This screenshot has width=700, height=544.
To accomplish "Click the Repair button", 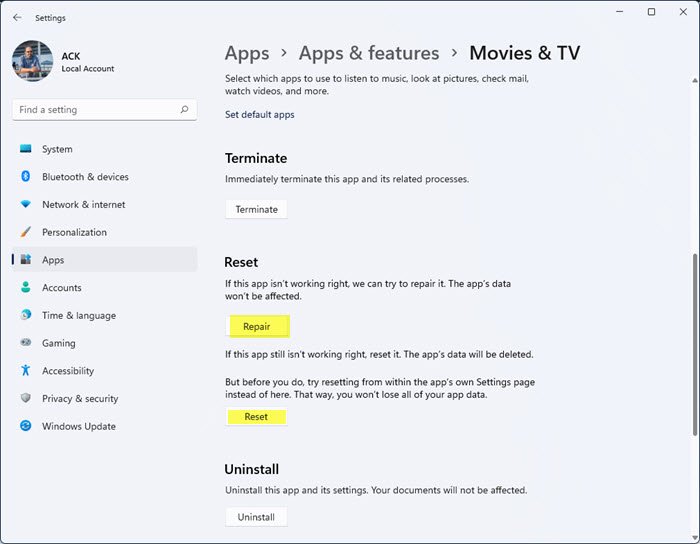I will (x=257, y=326).
